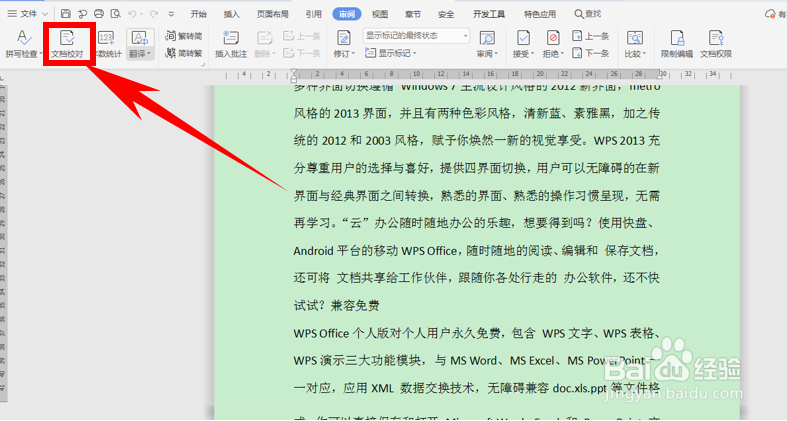Expand the 审阅 pane dropdown arrow

tap(496, 54)
